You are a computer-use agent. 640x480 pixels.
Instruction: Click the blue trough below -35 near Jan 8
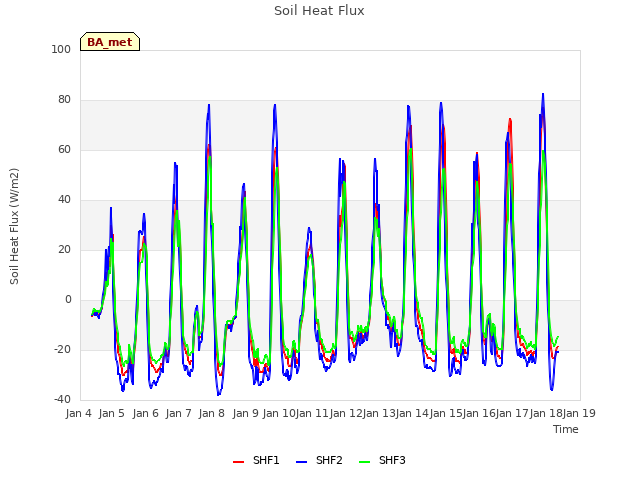pyautogui.click(x=218, y=394)
